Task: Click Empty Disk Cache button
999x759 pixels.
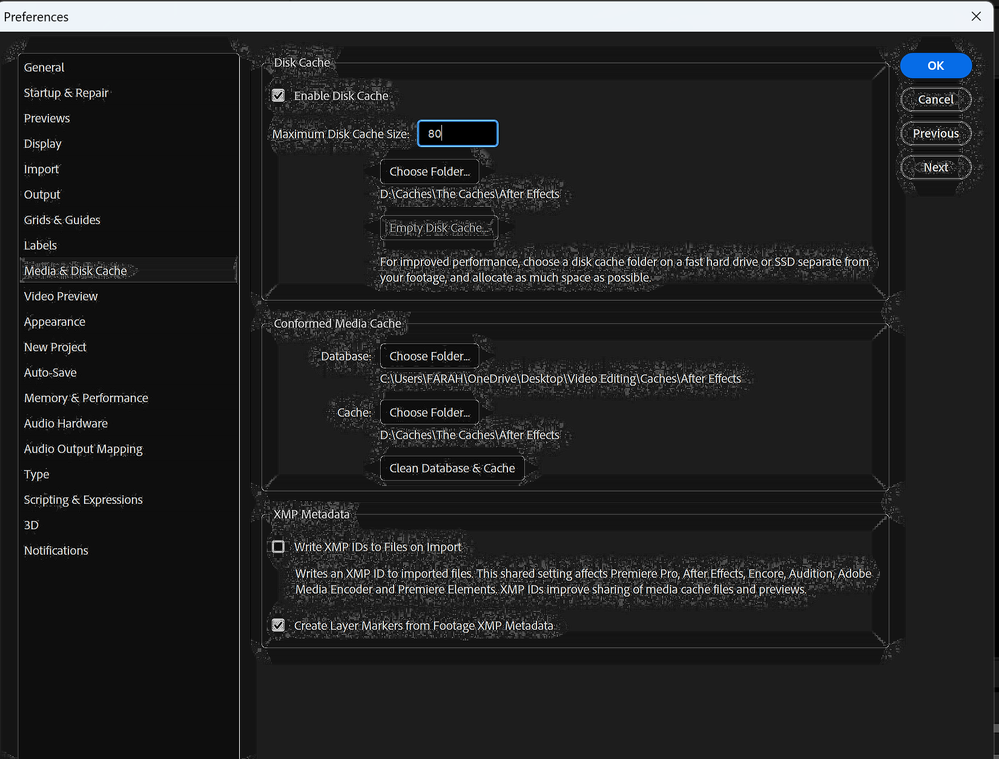Action: (439, 228)
